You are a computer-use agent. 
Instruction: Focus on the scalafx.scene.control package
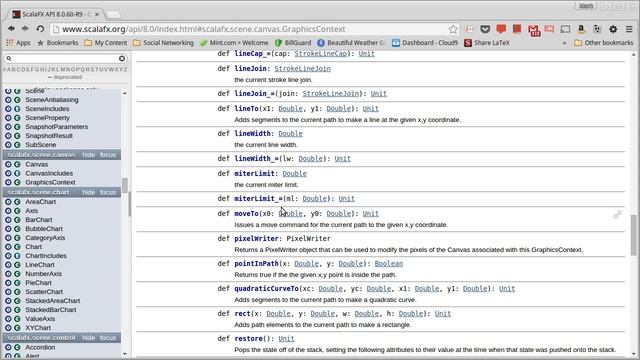tap(108, 338)
